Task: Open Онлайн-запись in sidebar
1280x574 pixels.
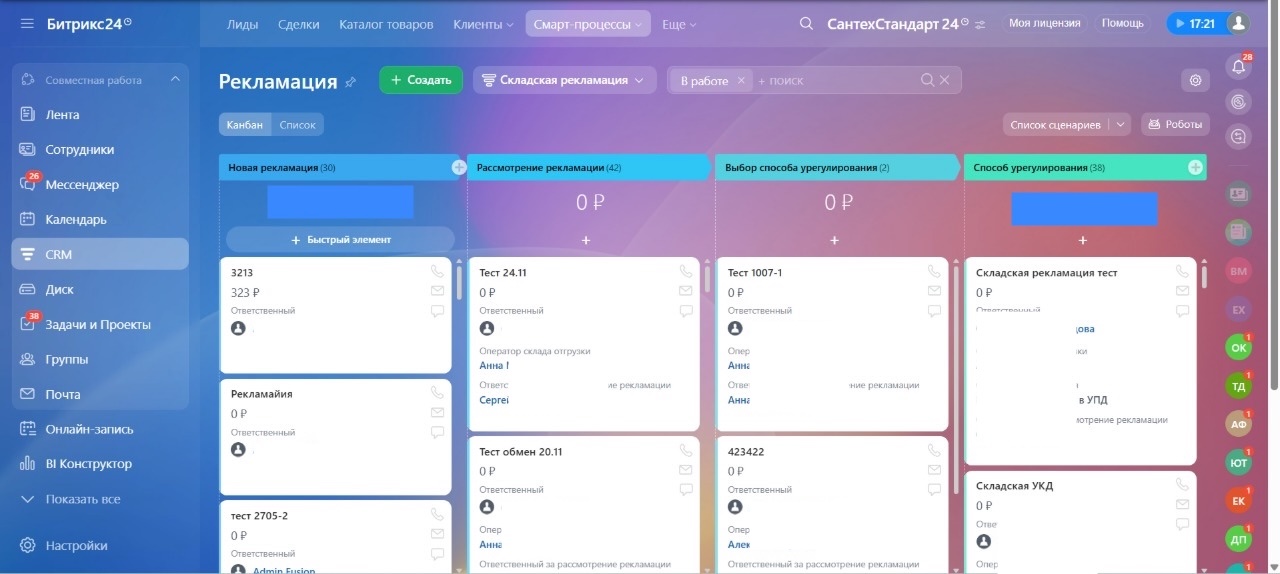Action: coord(100,429)
